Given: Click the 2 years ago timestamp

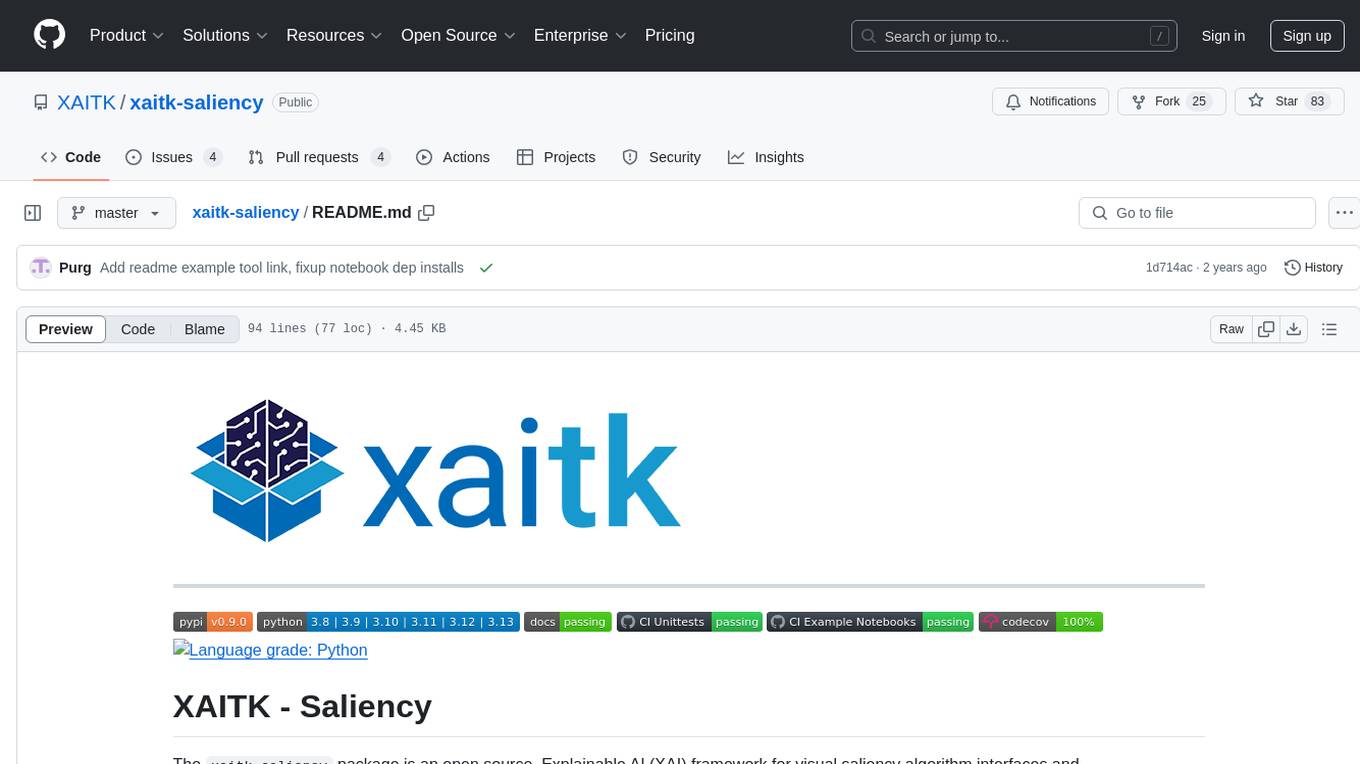Looking at the screenshot, I should tap(1234, 268).
